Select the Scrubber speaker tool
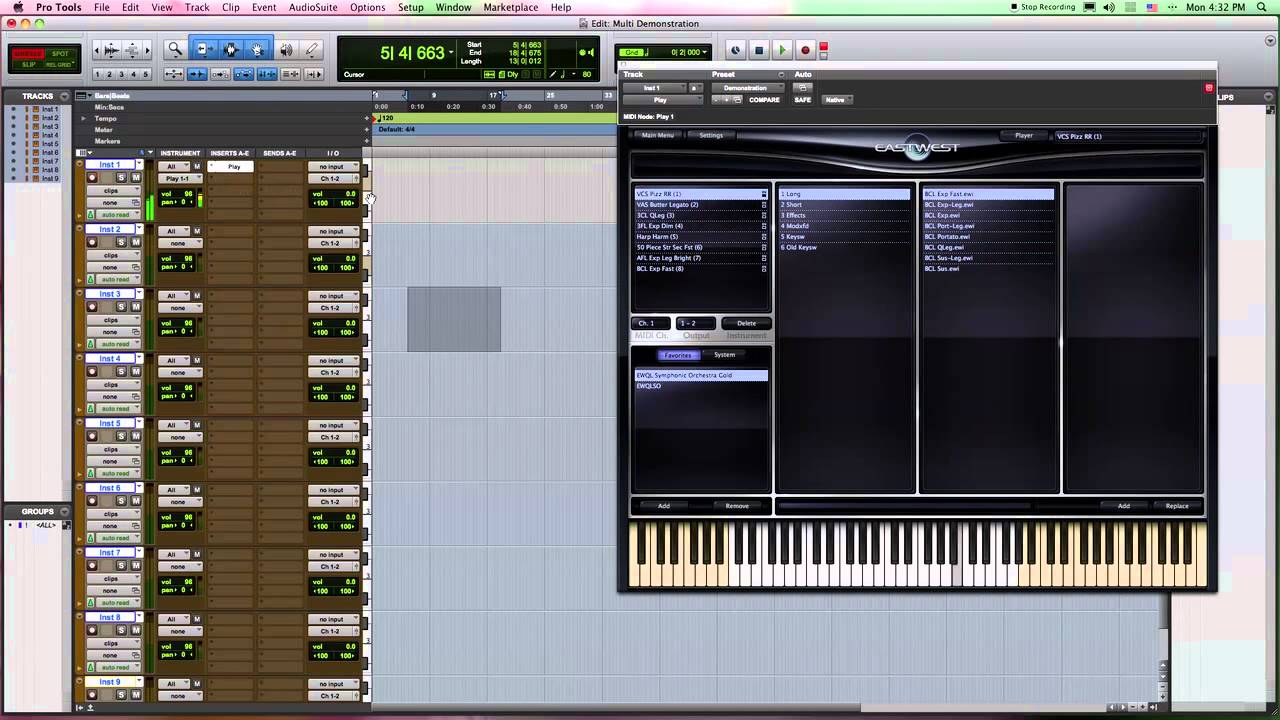Viewport: 1280px width, 720px height. (286, 49)
